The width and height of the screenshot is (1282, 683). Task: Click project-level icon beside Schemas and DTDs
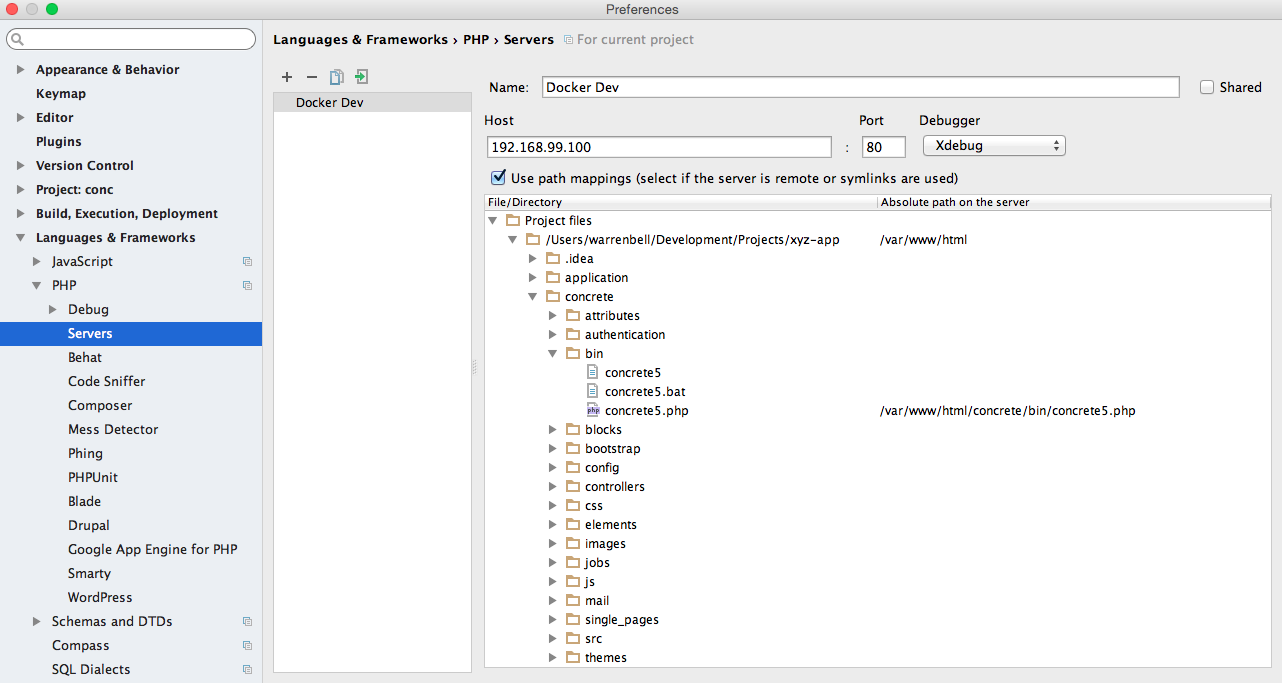coord(247,622)
